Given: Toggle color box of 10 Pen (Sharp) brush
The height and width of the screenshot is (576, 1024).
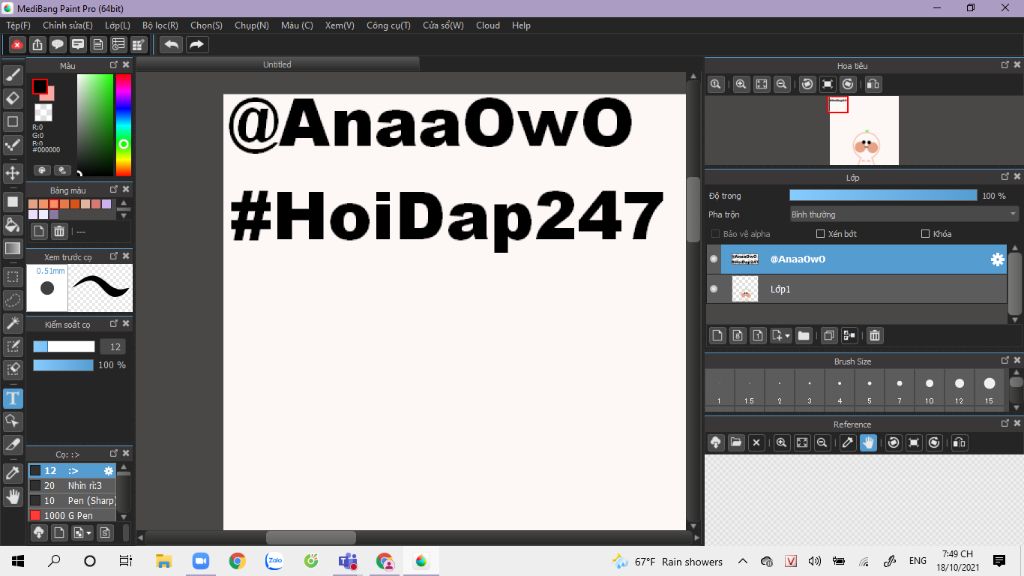Looking at the screenshot, I should click(35, 500).
